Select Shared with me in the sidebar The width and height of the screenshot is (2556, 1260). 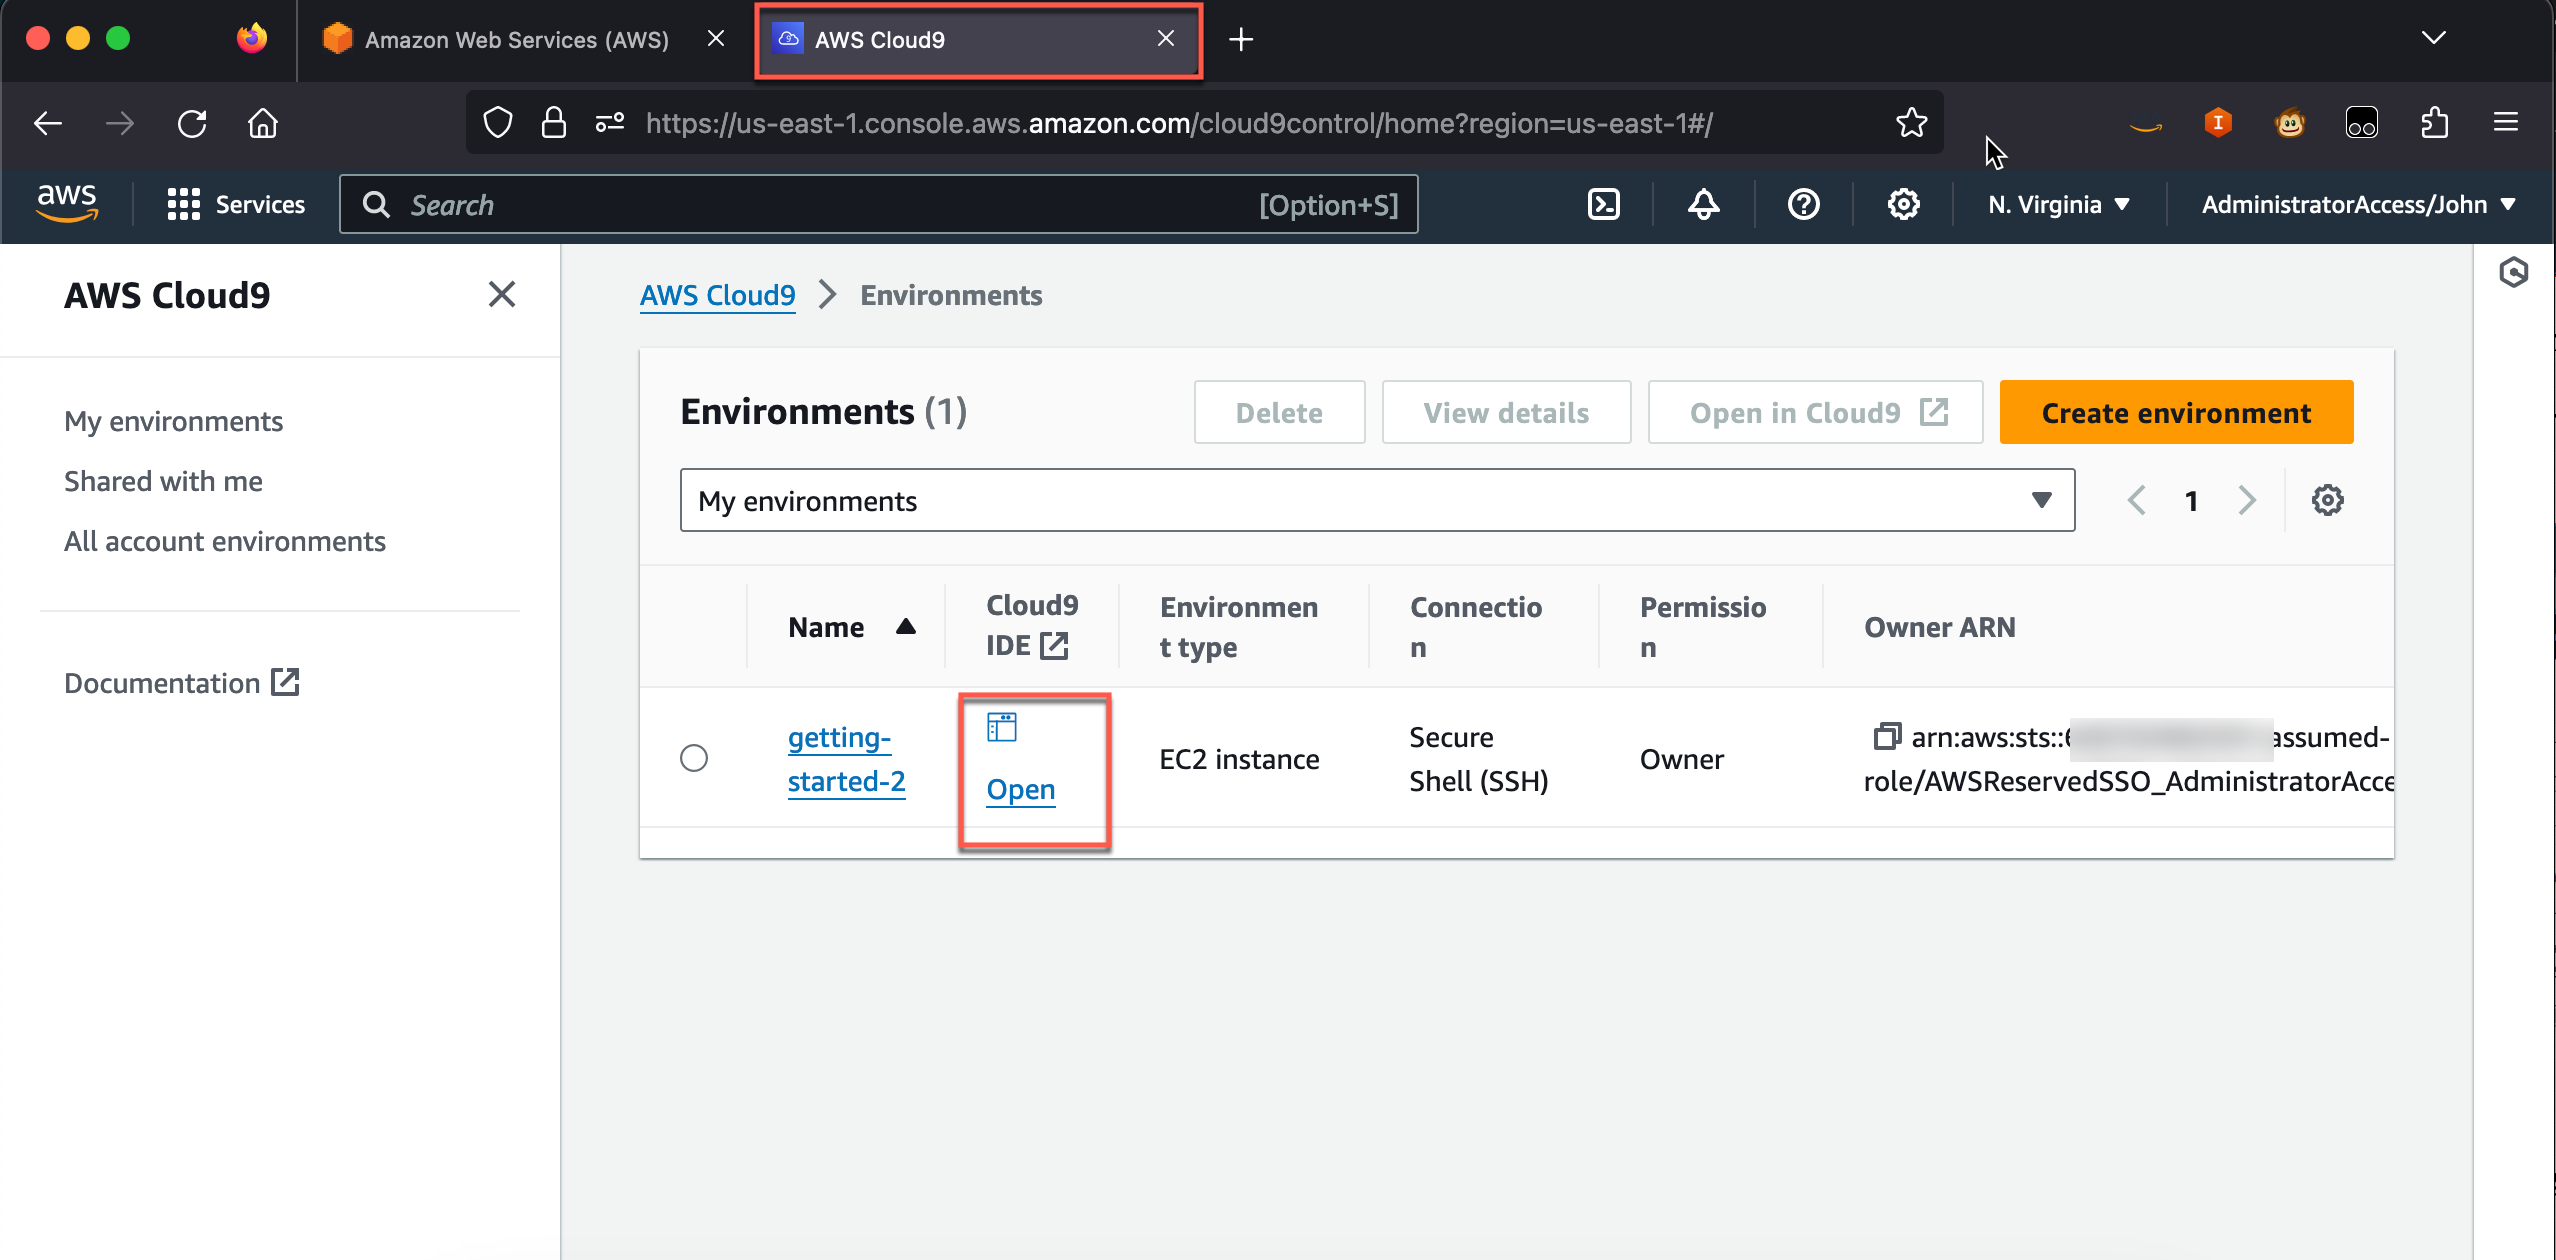pyautogui.click(x=163, y=481)
